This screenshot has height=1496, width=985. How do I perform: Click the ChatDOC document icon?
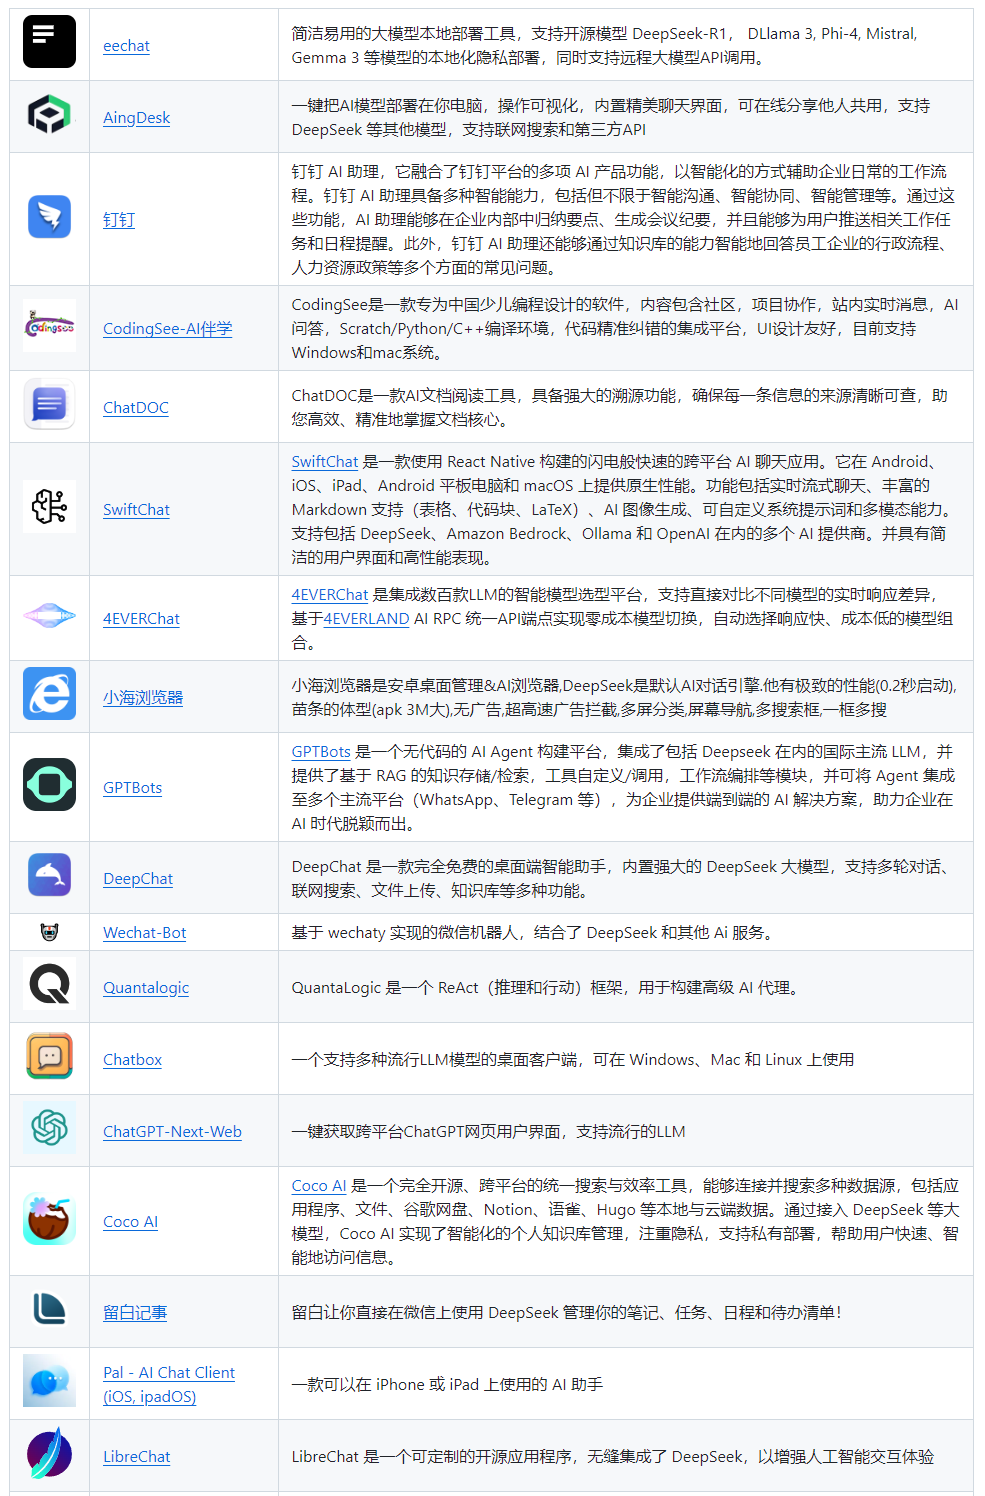coord(49,404)
